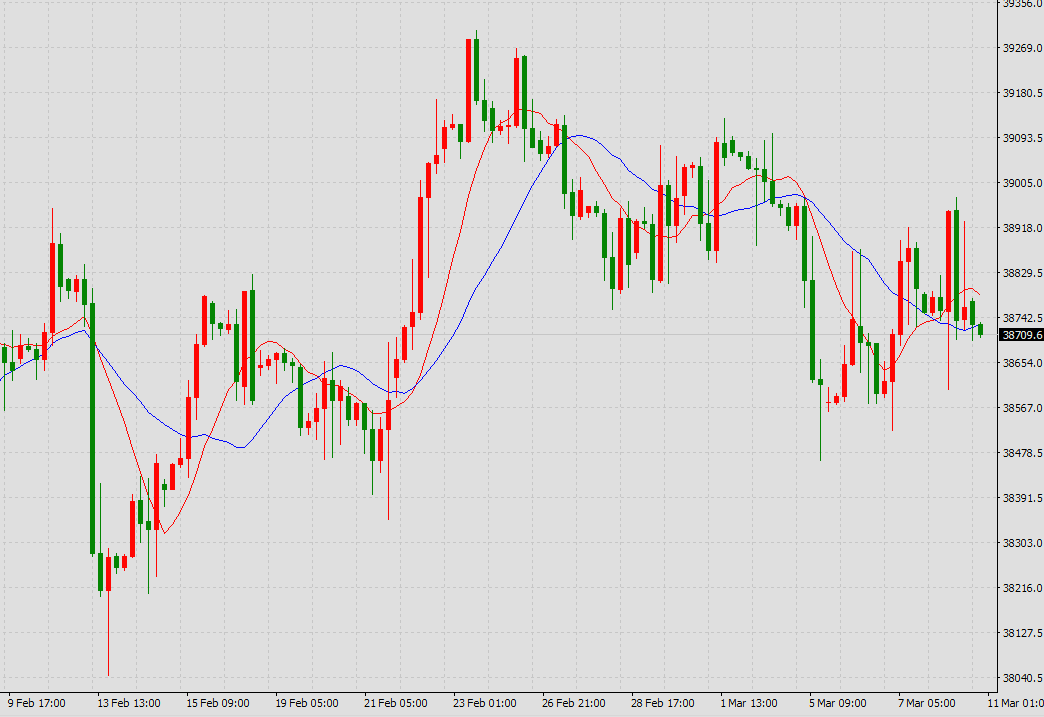Click the 38216.0 price axis label

pyautogui.click(x=1022, y=588)
